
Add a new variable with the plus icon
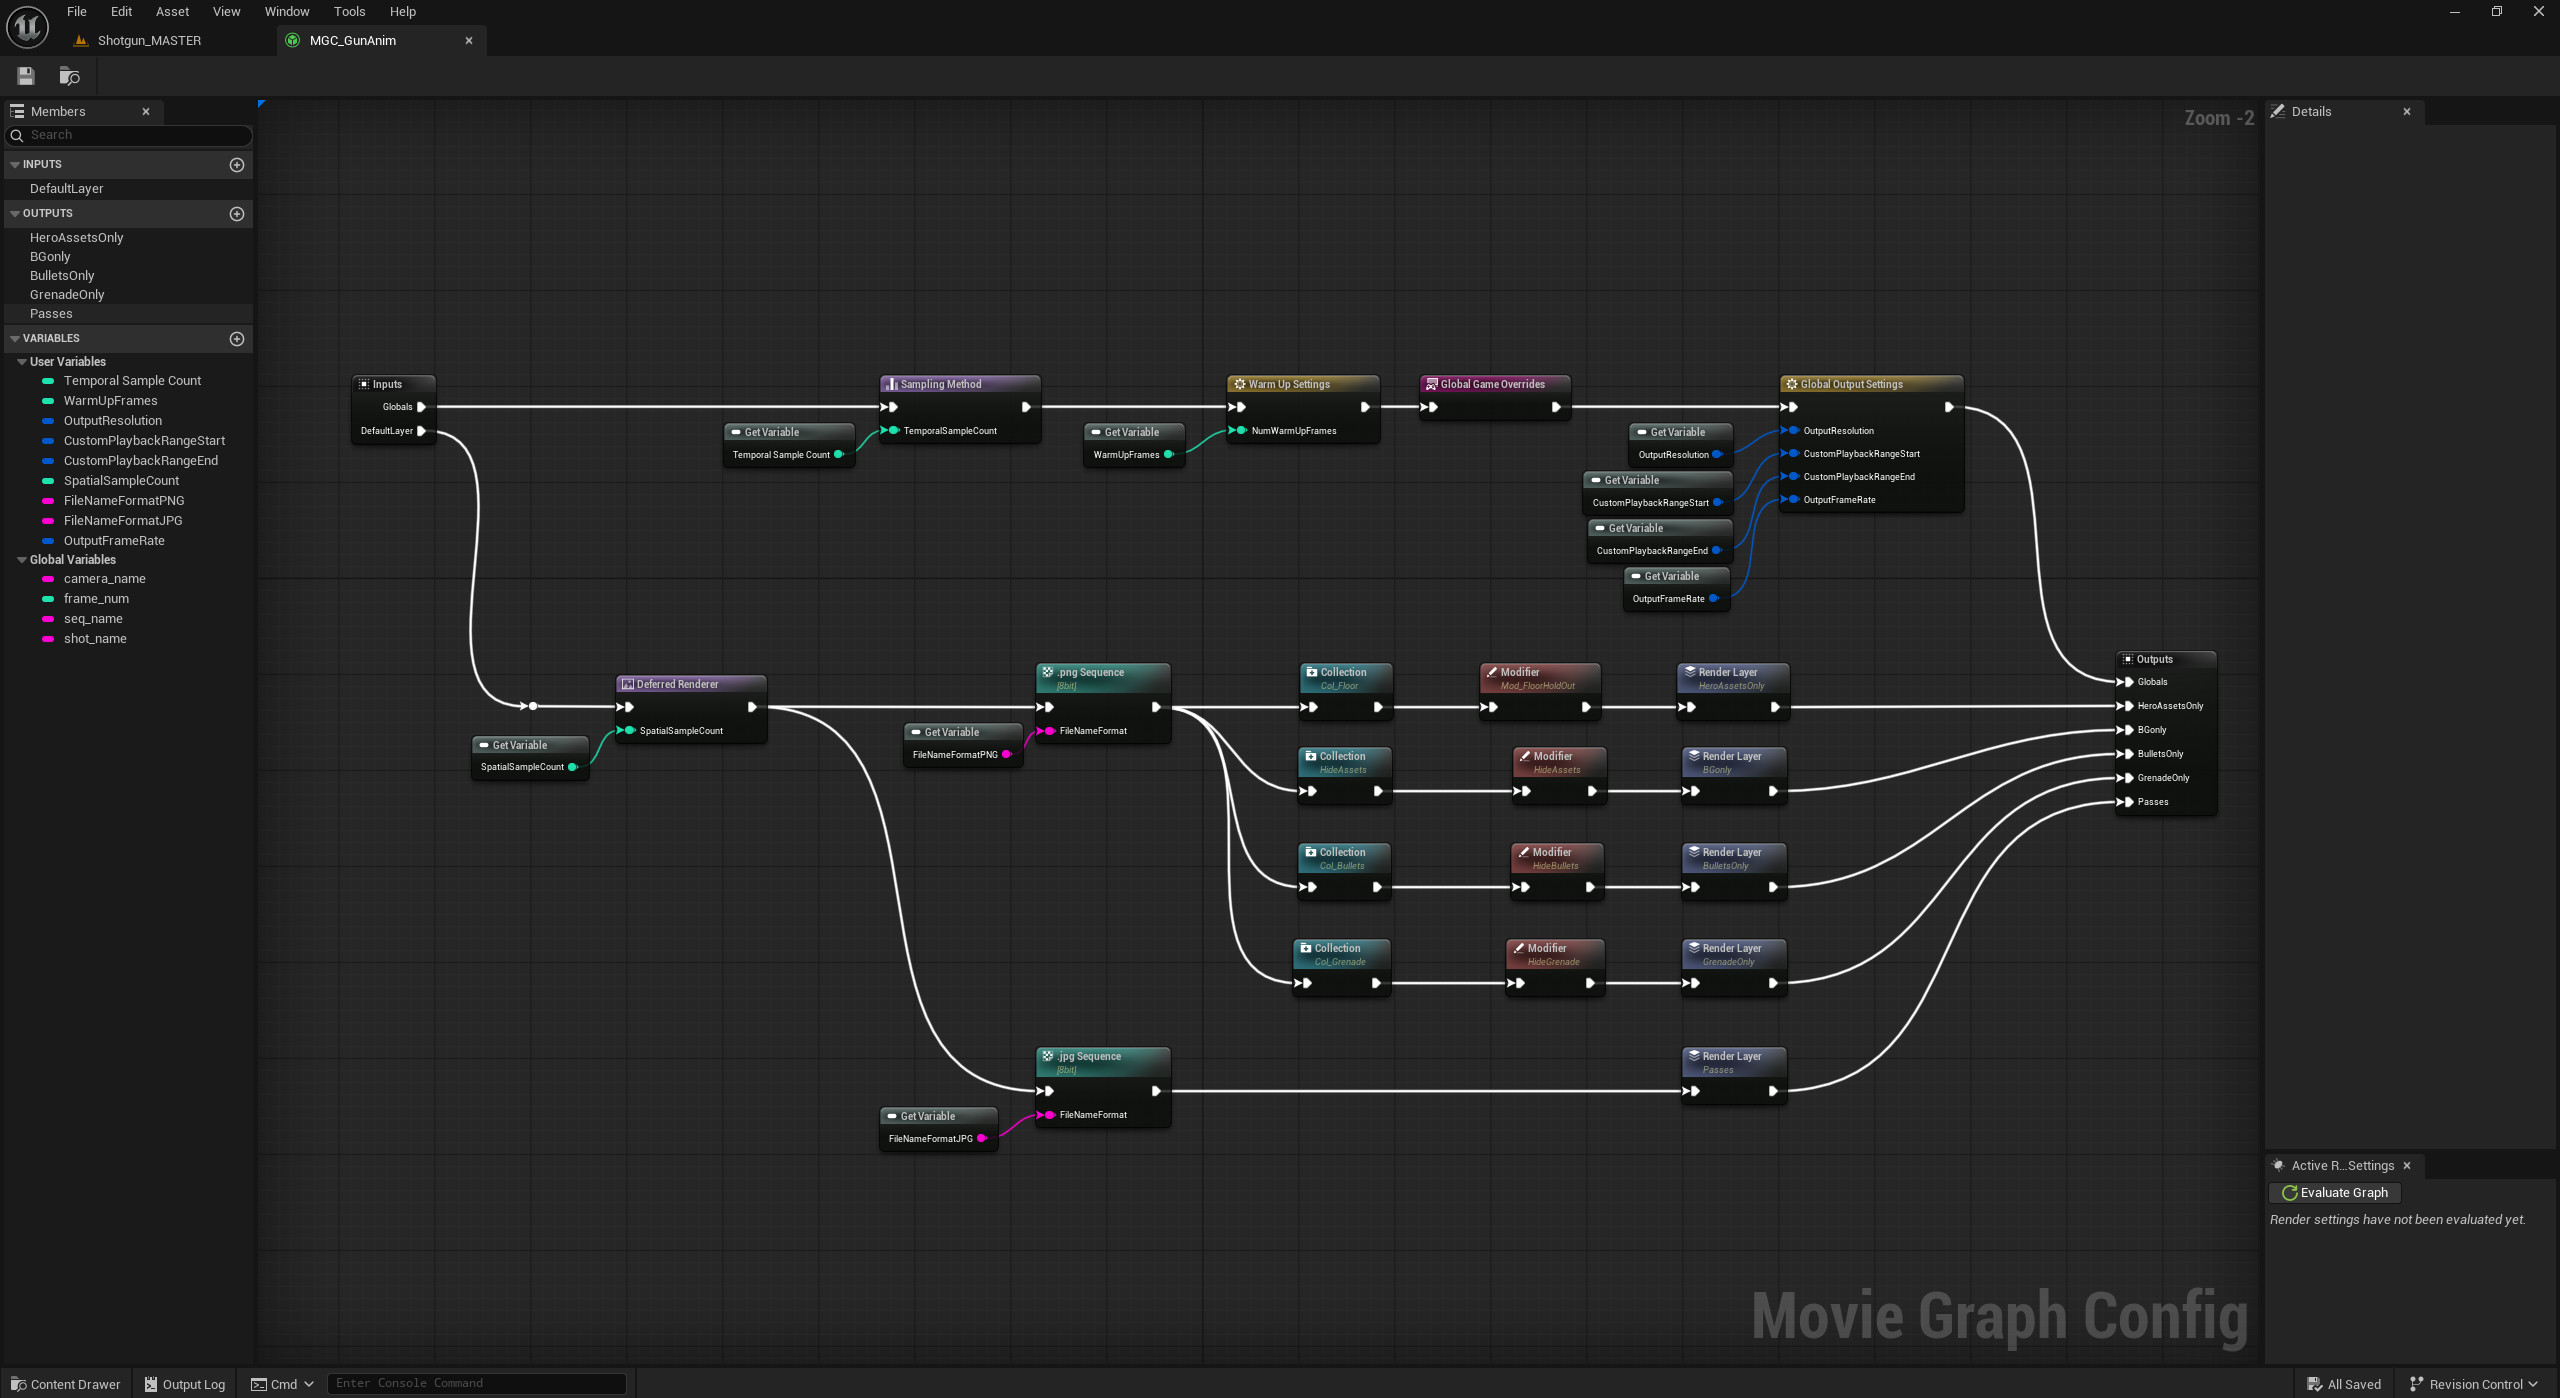(x=237, y=338)
